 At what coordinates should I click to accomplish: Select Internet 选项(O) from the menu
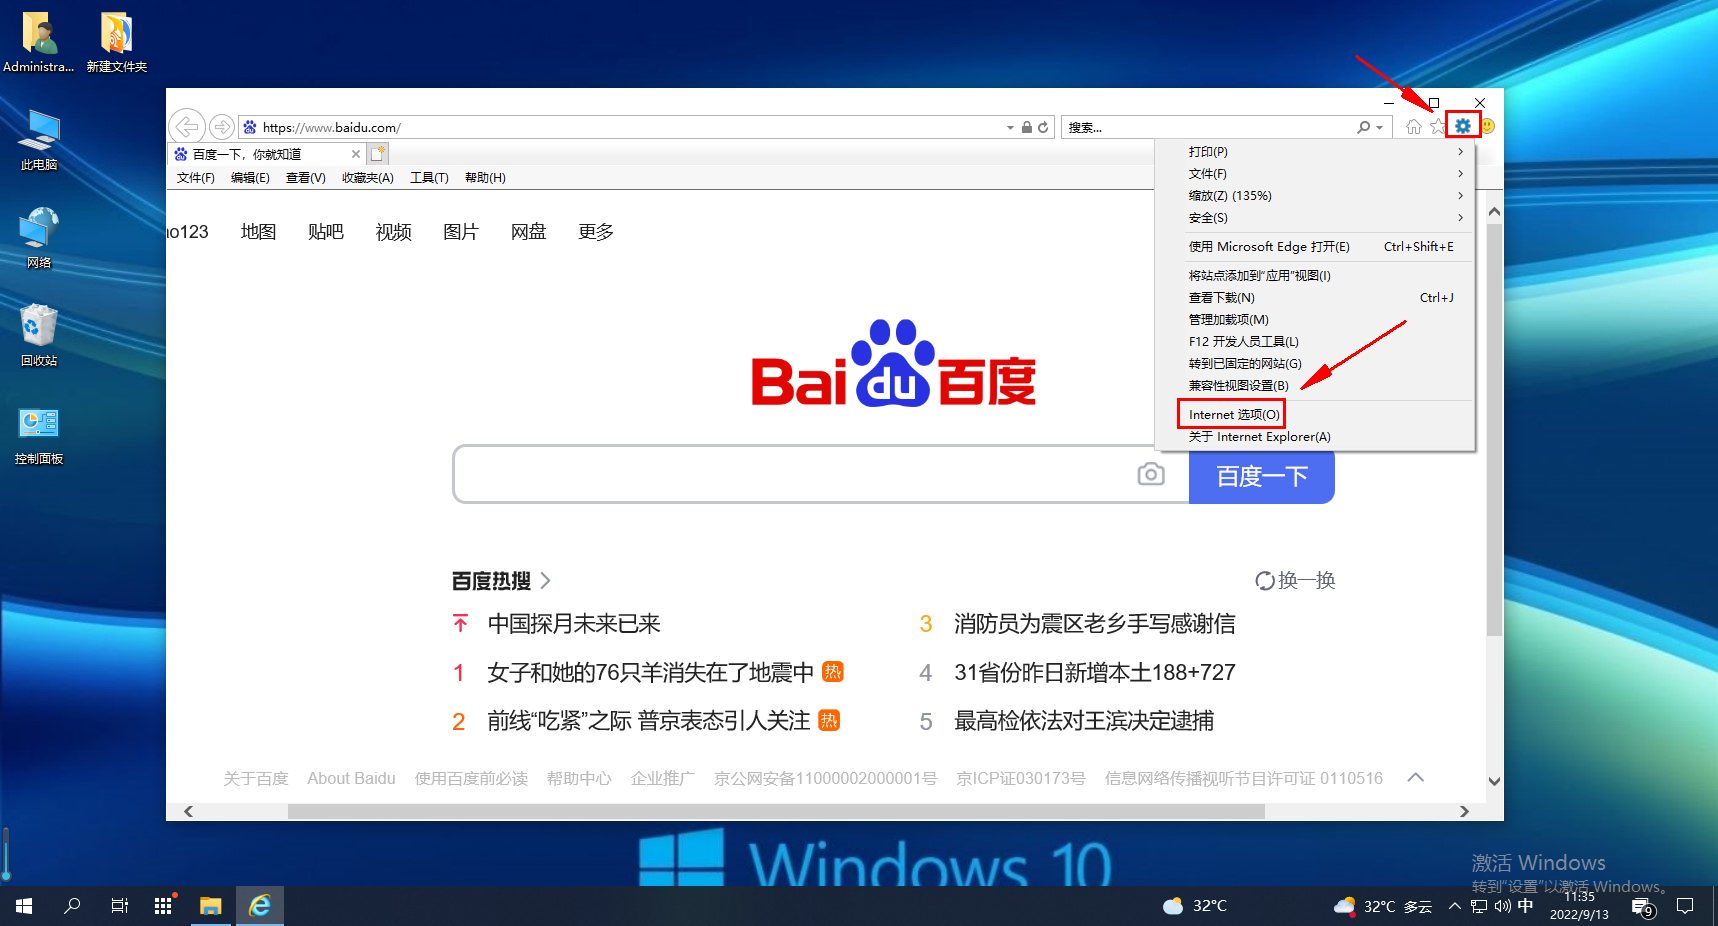(1232, 414)
